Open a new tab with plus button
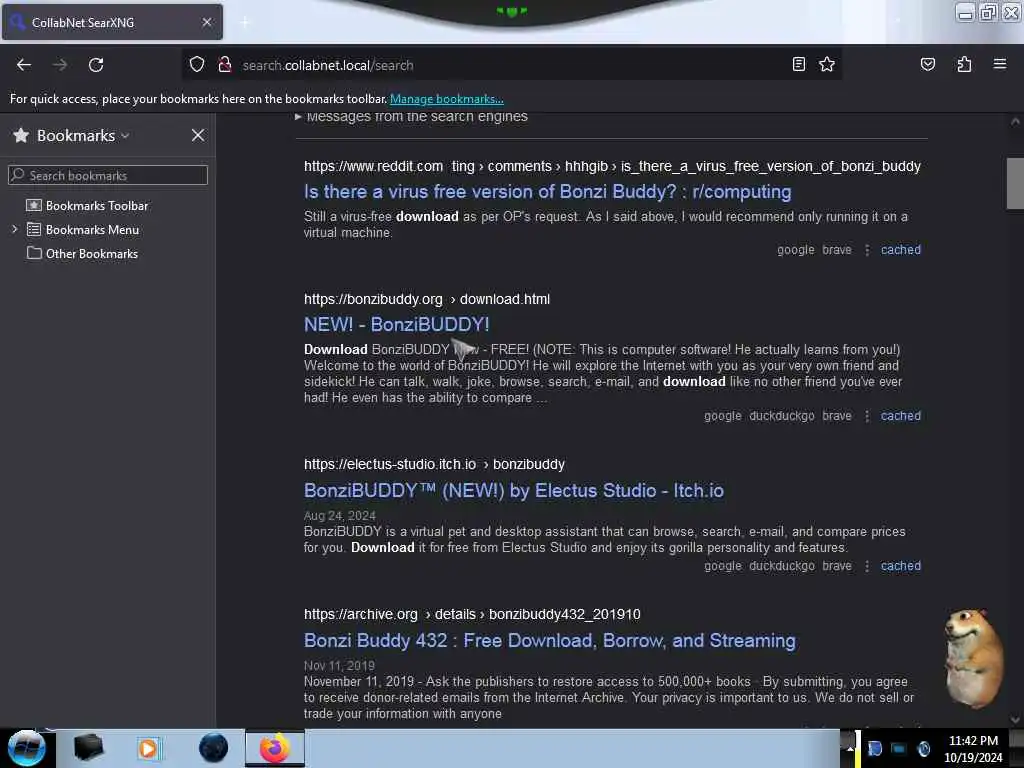The image size is (1024, 768). coord(245,22)
